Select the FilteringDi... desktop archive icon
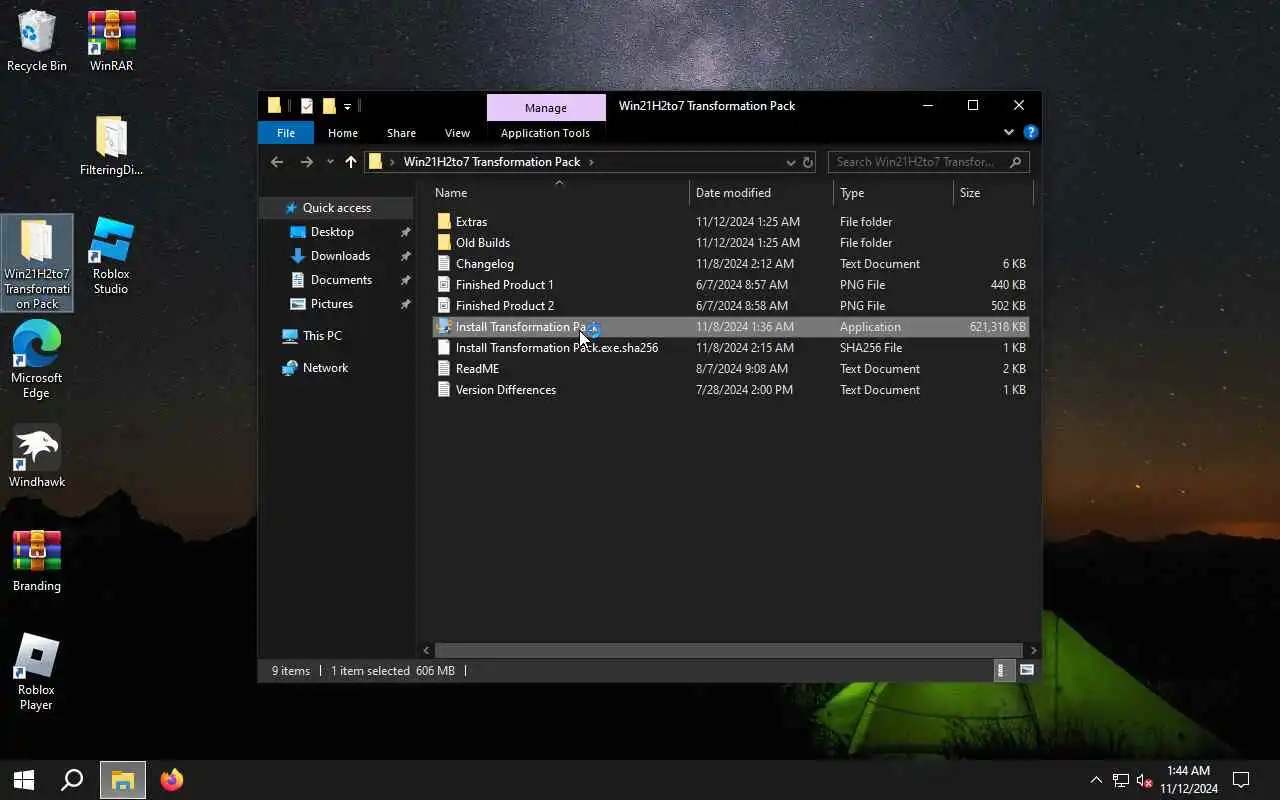 (111, 145)
